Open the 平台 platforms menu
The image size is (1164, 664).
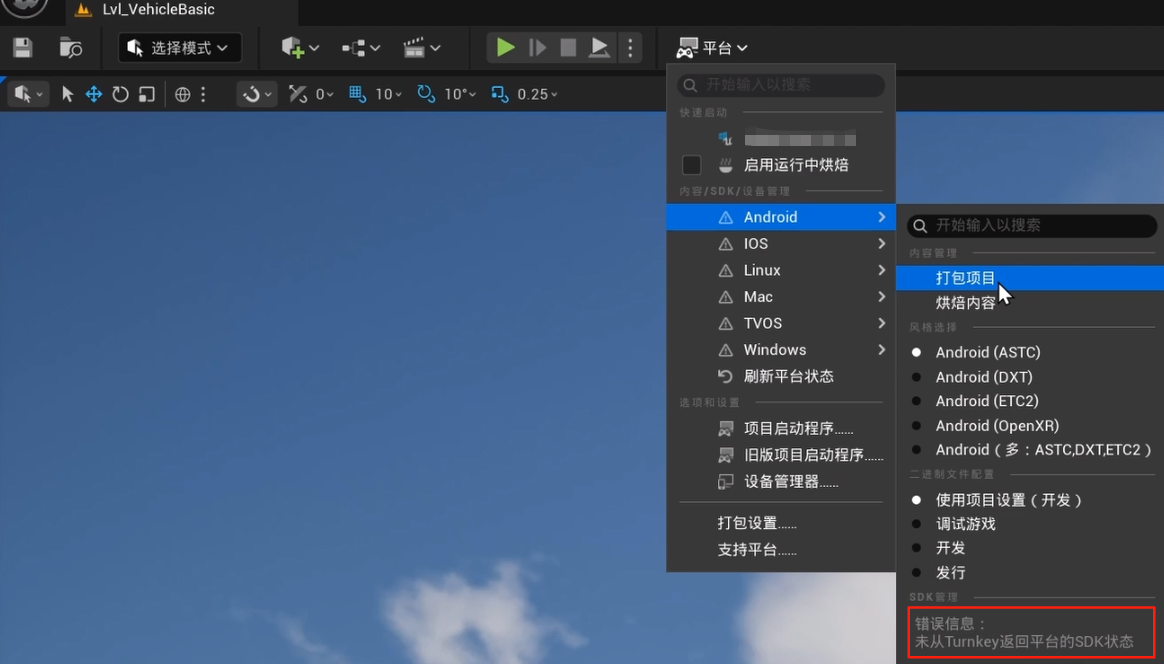click(711, 48)
